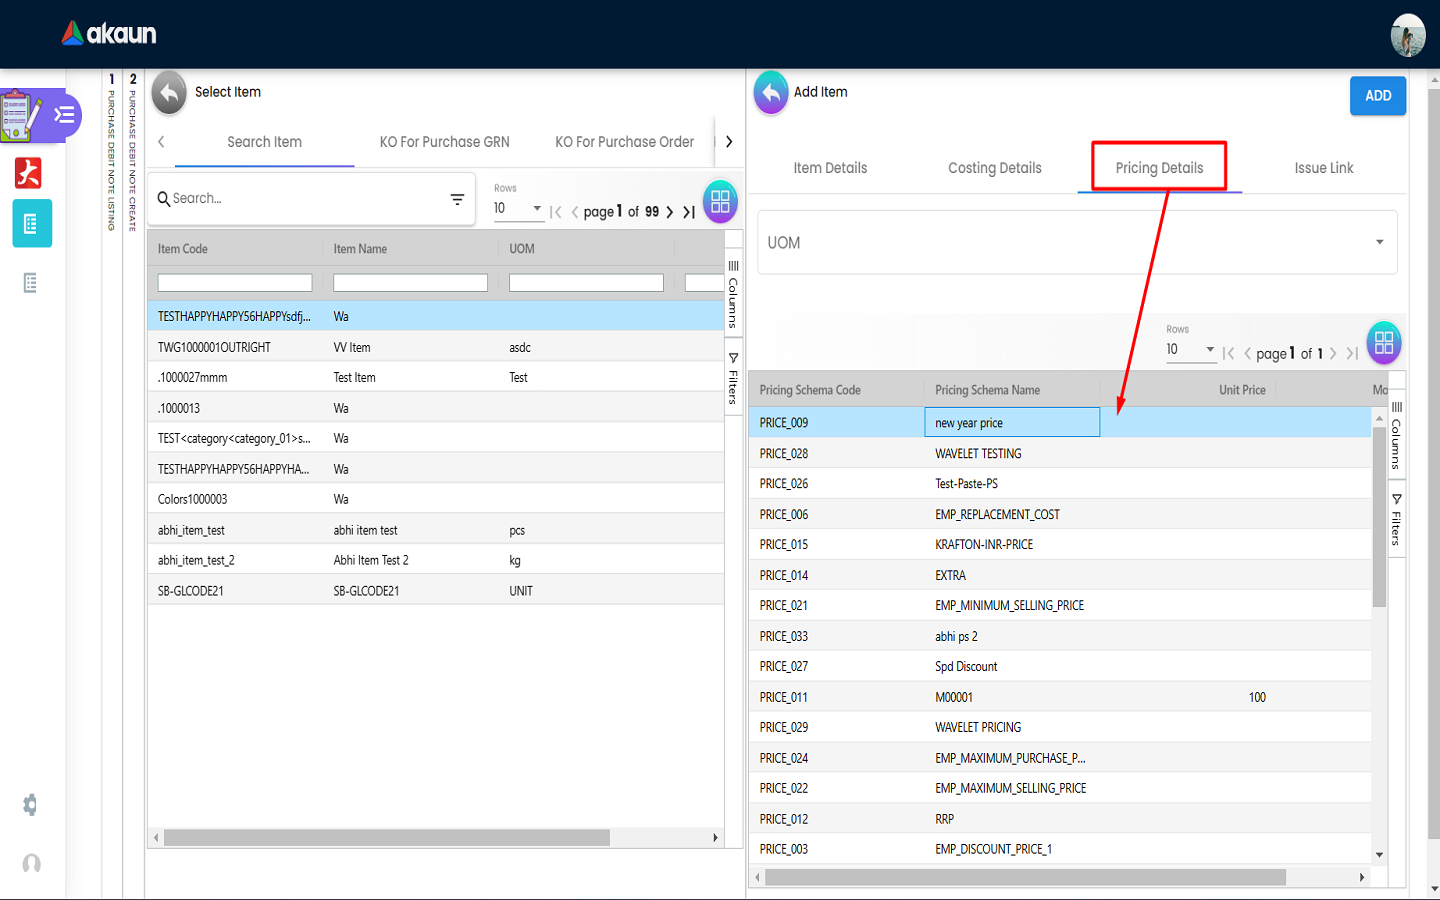Switch to the Costing Details tab
This screenshot has height=900, width=1440.
click(x=994, y=168)
